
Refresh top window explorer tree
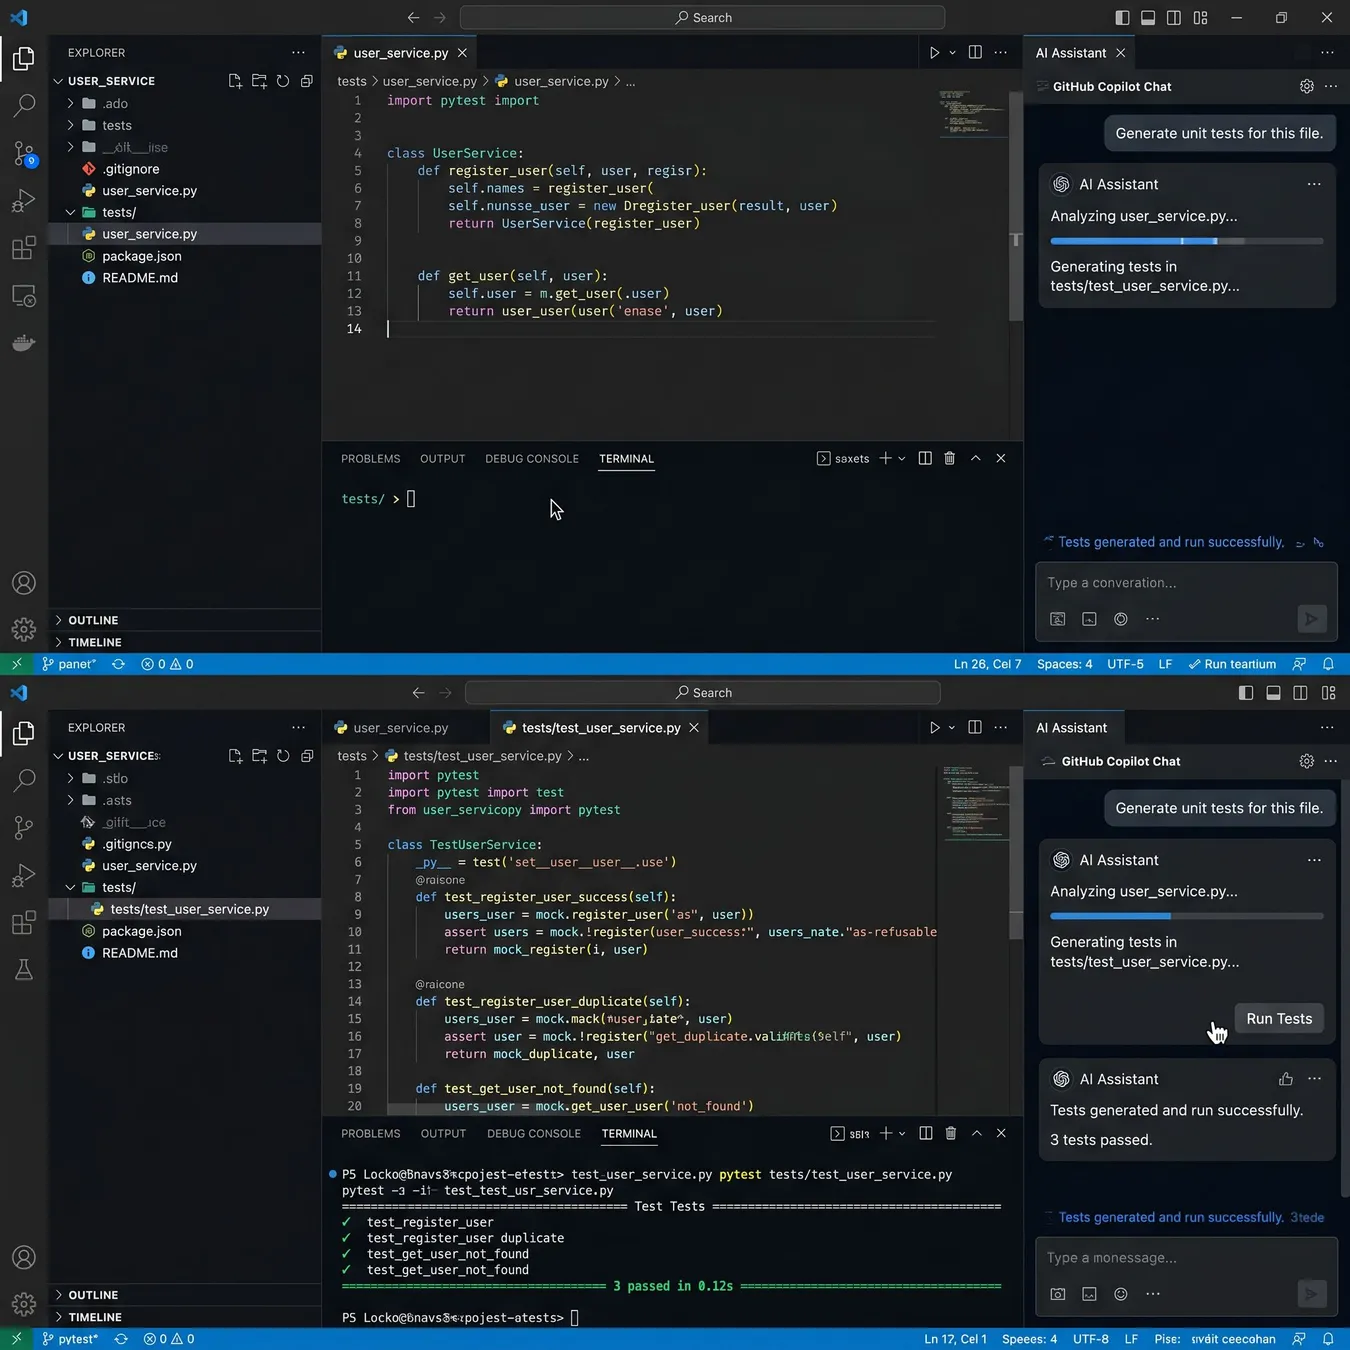tap(283, 81)
